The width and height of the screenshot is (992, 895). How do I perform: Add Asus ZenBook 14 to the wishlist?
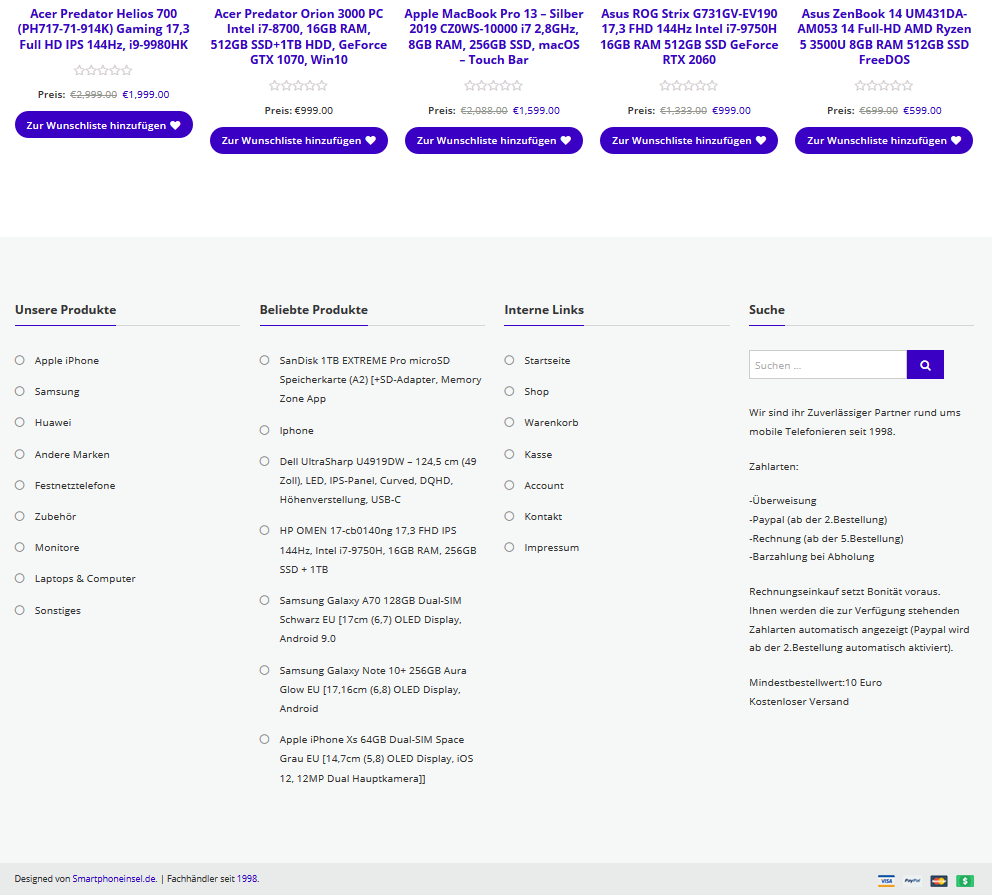coord(884,140)
